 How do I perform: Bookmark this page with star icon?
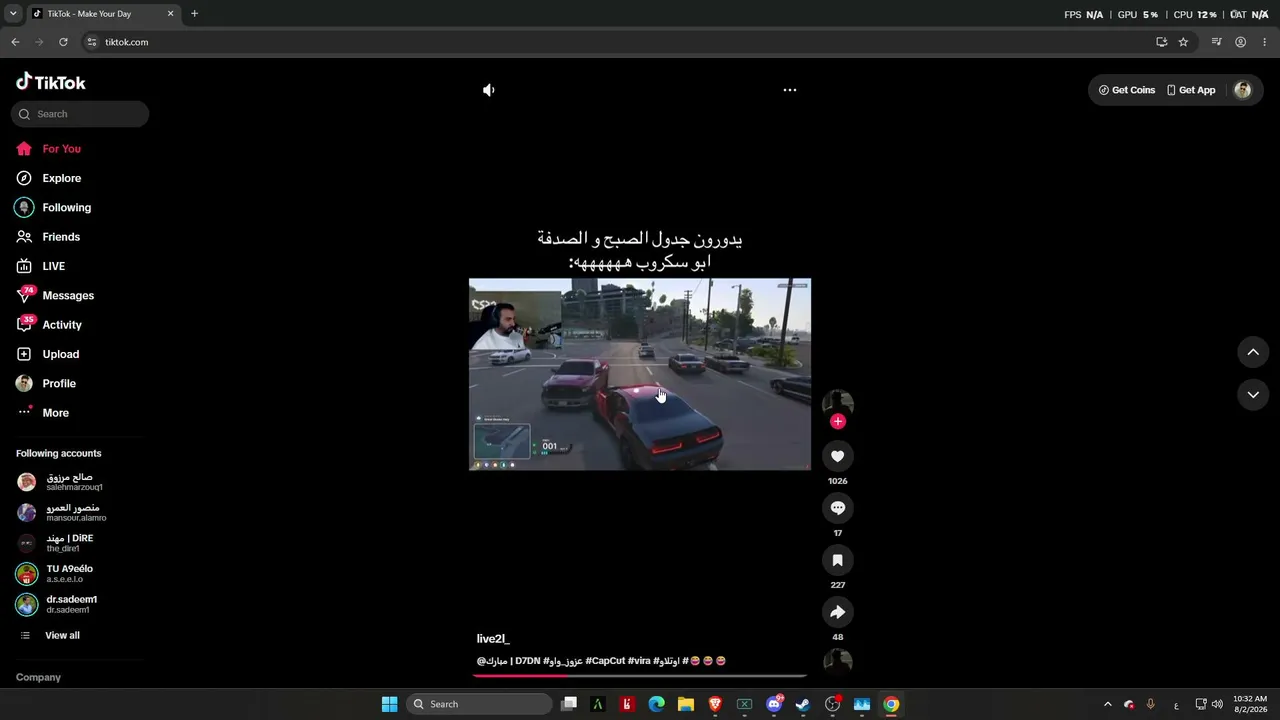[x=1183, y=42]
